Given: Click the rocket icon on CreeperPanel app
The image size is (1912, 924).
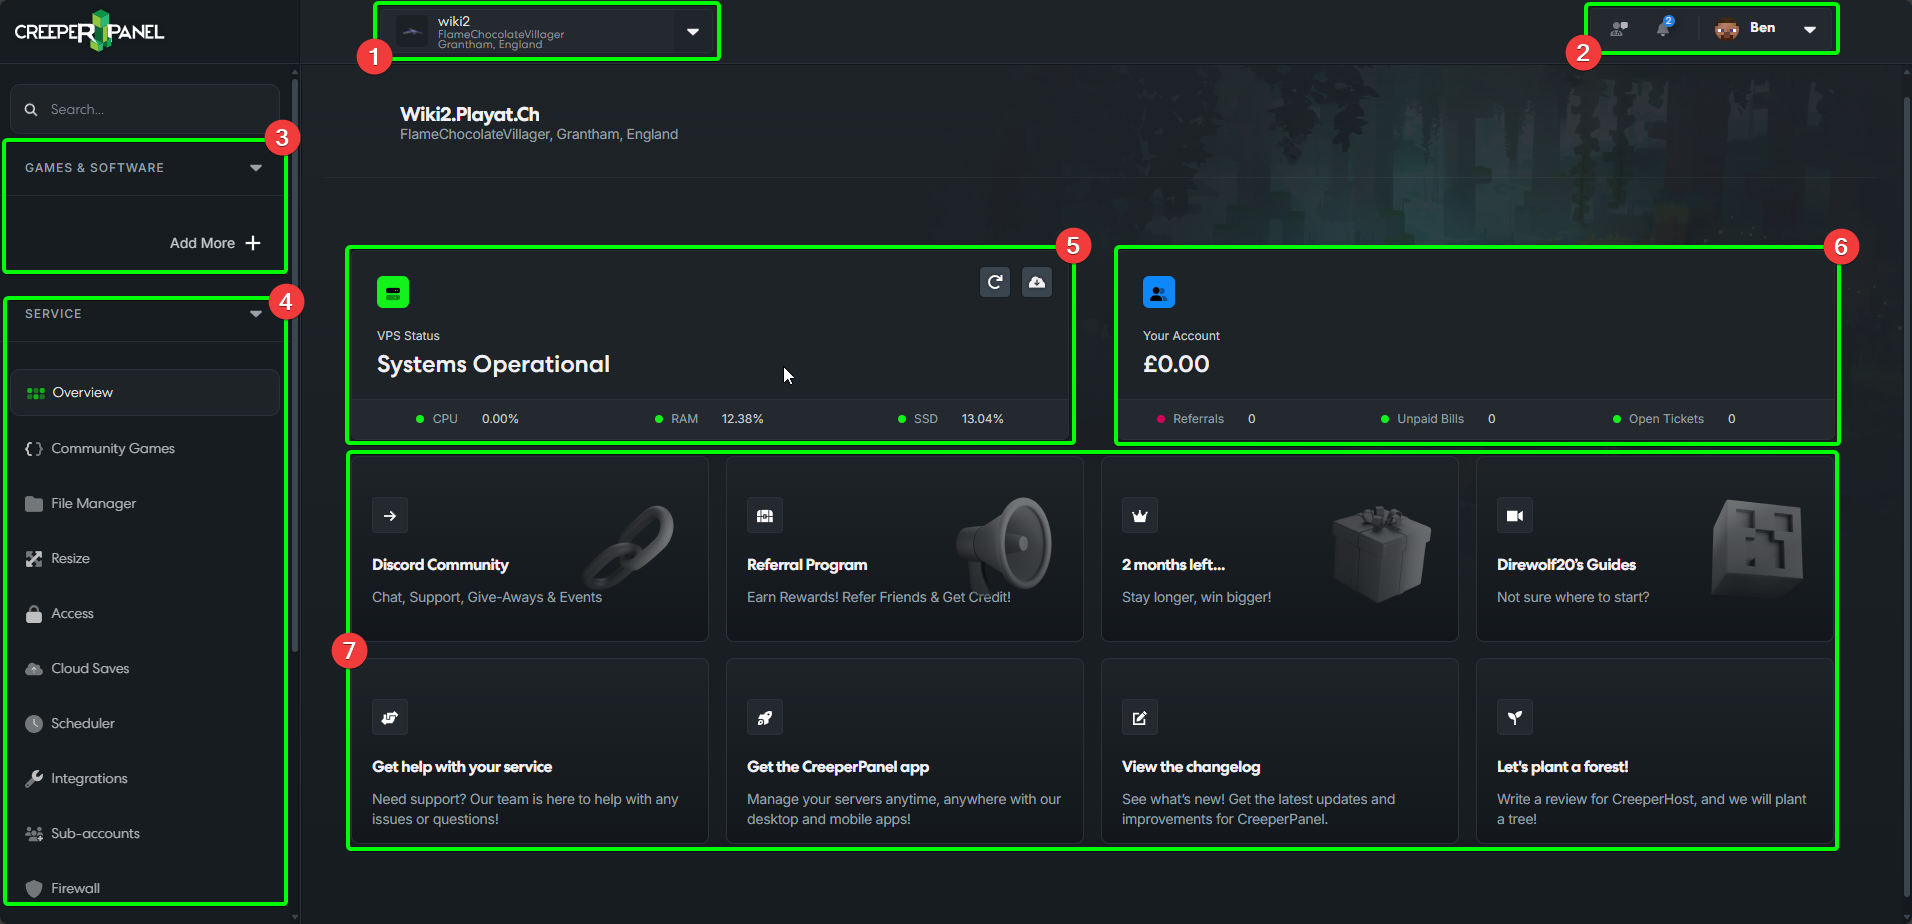Looking at the screenshot, I should point(765,717).
